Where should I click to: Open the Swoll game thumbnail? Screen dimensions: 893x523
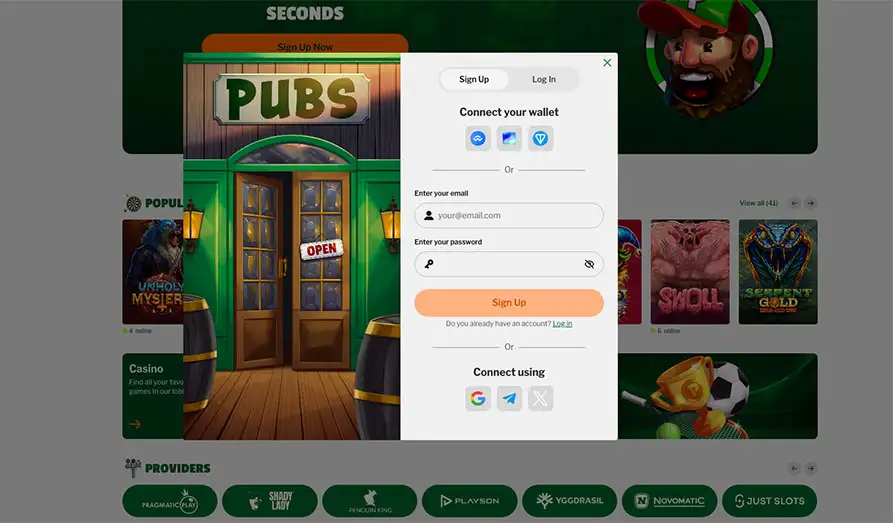(690, 272)
